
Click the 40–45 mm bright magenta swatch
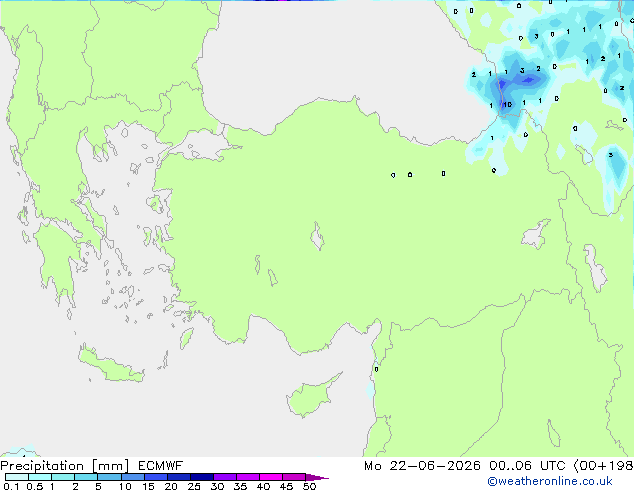click(271, 477)
